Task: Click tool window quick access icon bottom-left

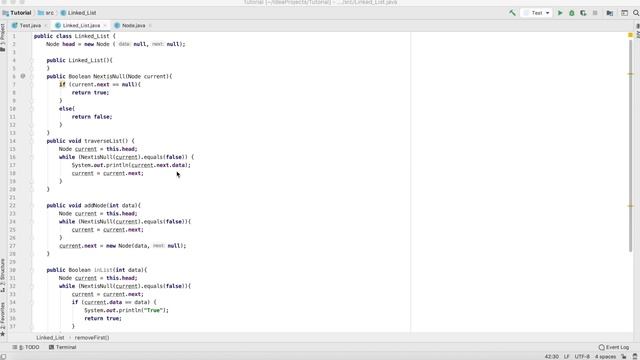Action: click(3, 357)
